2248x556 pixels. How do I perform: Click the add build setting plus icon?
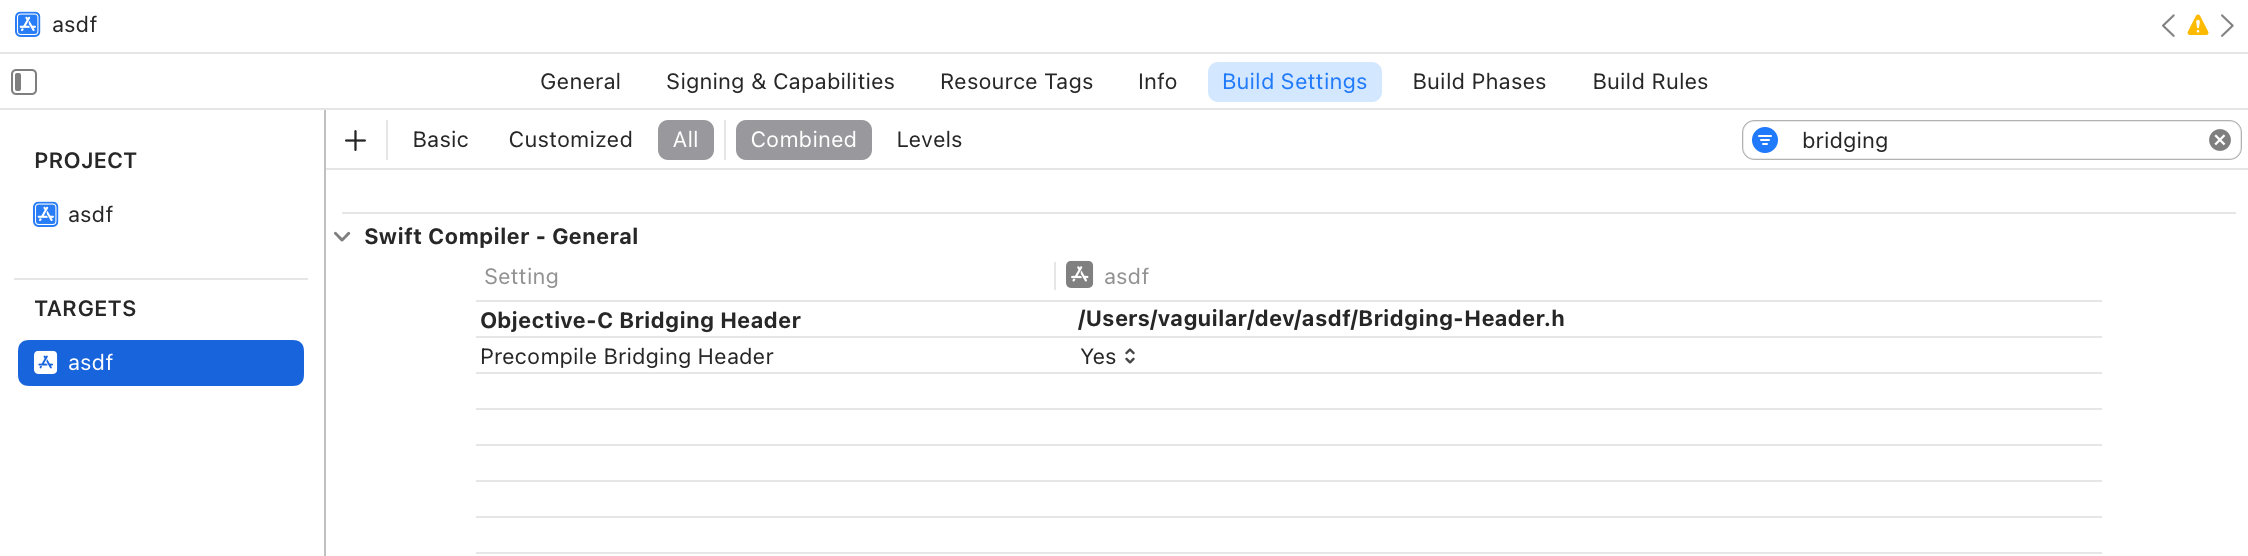point(355,141)
